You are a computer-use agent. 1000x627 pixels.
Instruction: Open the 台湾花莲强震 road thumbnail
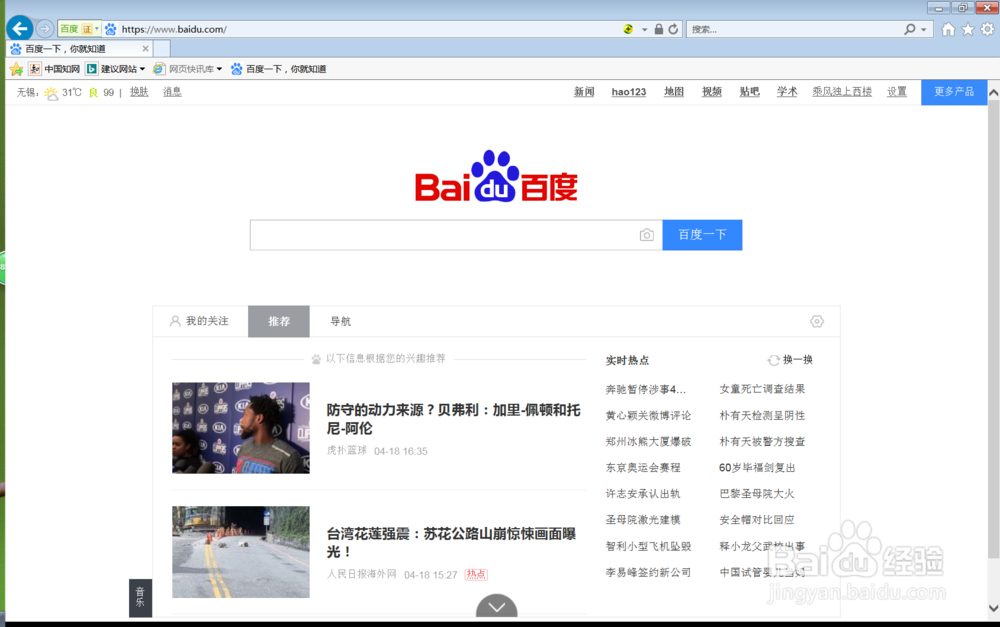pyautogui.click(x=240, y=552)
